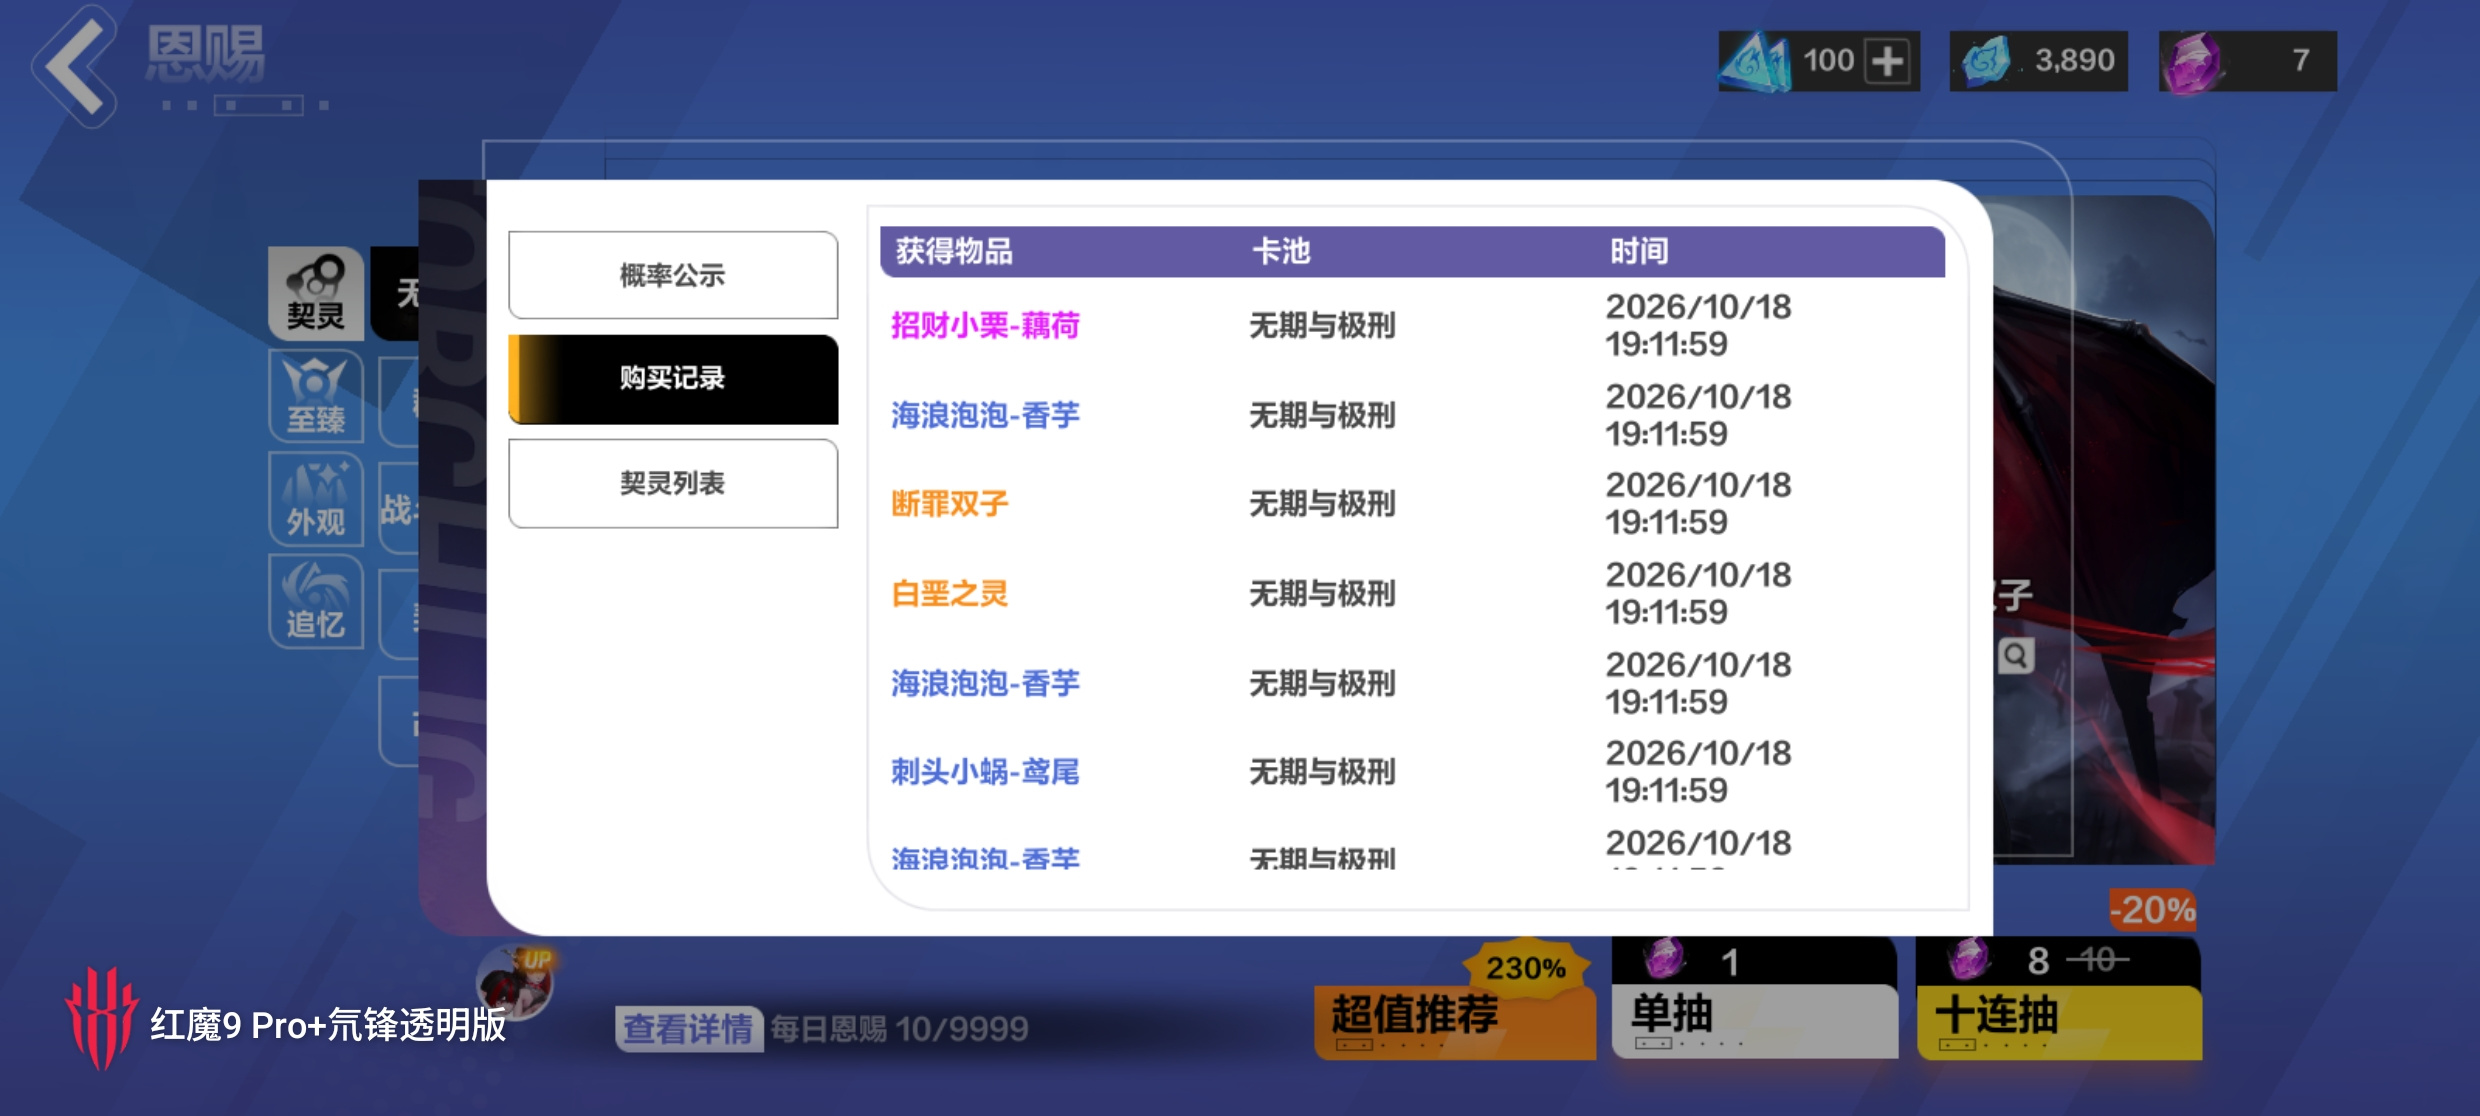Screen dimensions: 2480x1116
Task: Open the 外观 appearance category
Action: [x=315, y=498]
